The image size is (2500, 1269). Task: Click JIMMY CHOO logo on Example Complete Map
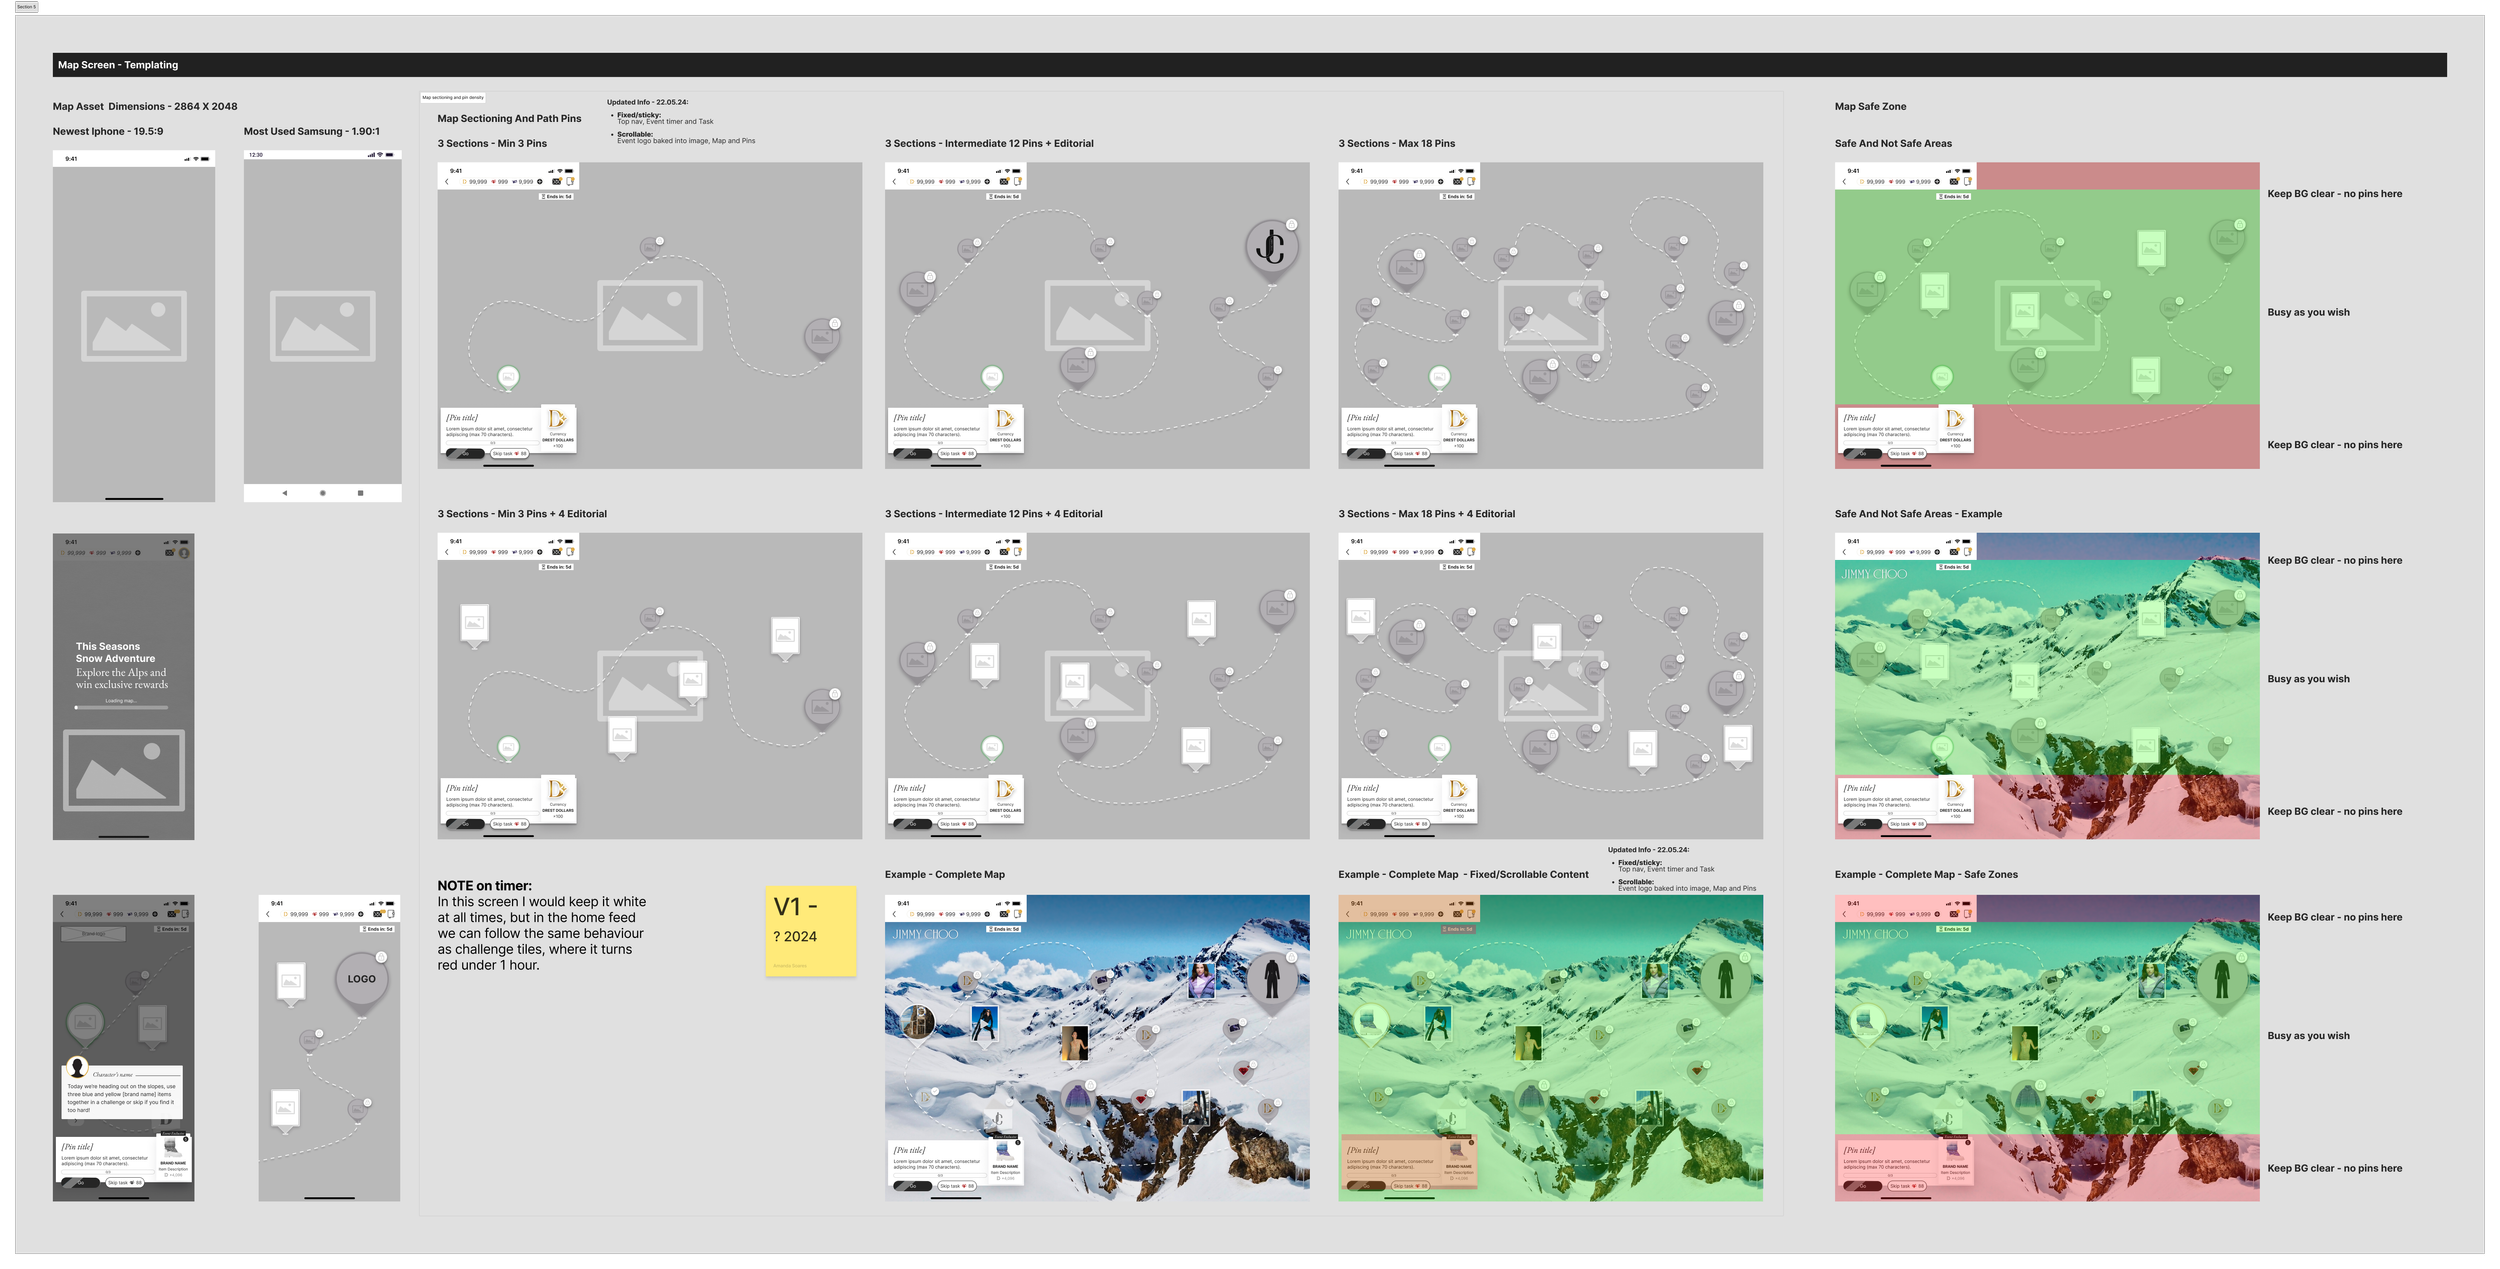pyautogui.click(x=925, y=934)
